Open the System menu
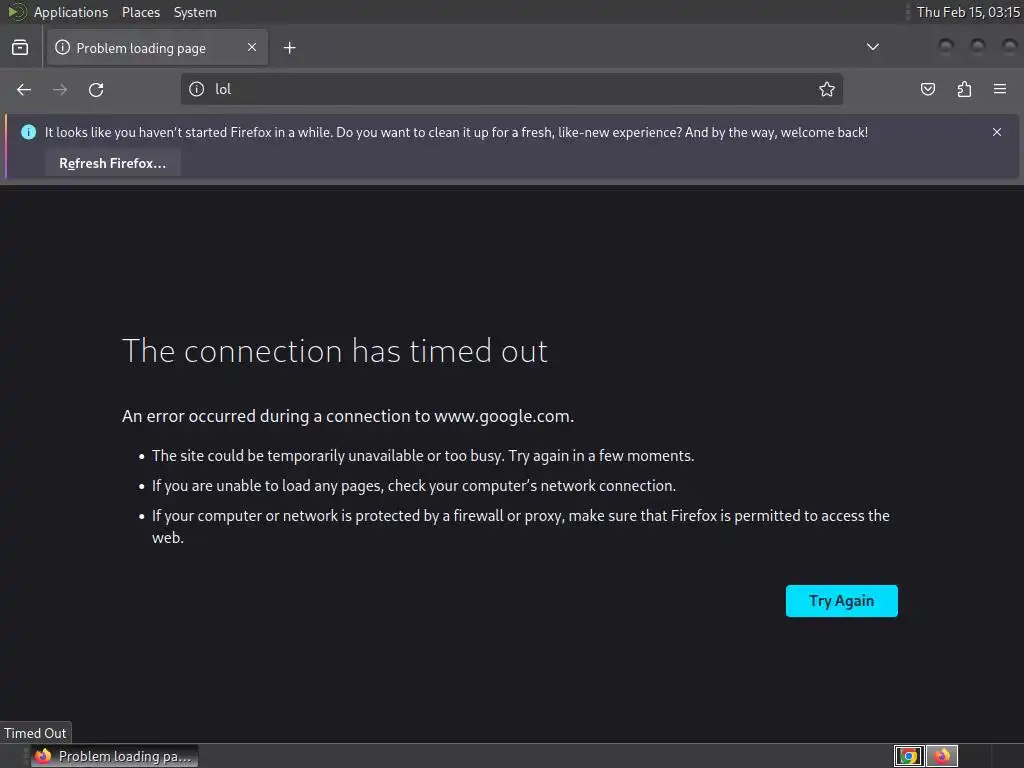The image size is (1024, 768). (x=195, y=12)
